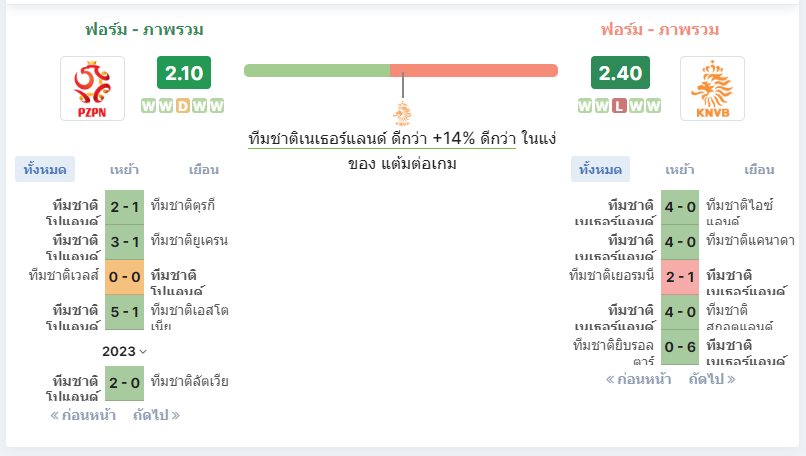Click the Netherlands KNVB team logo

click(712, 88)
